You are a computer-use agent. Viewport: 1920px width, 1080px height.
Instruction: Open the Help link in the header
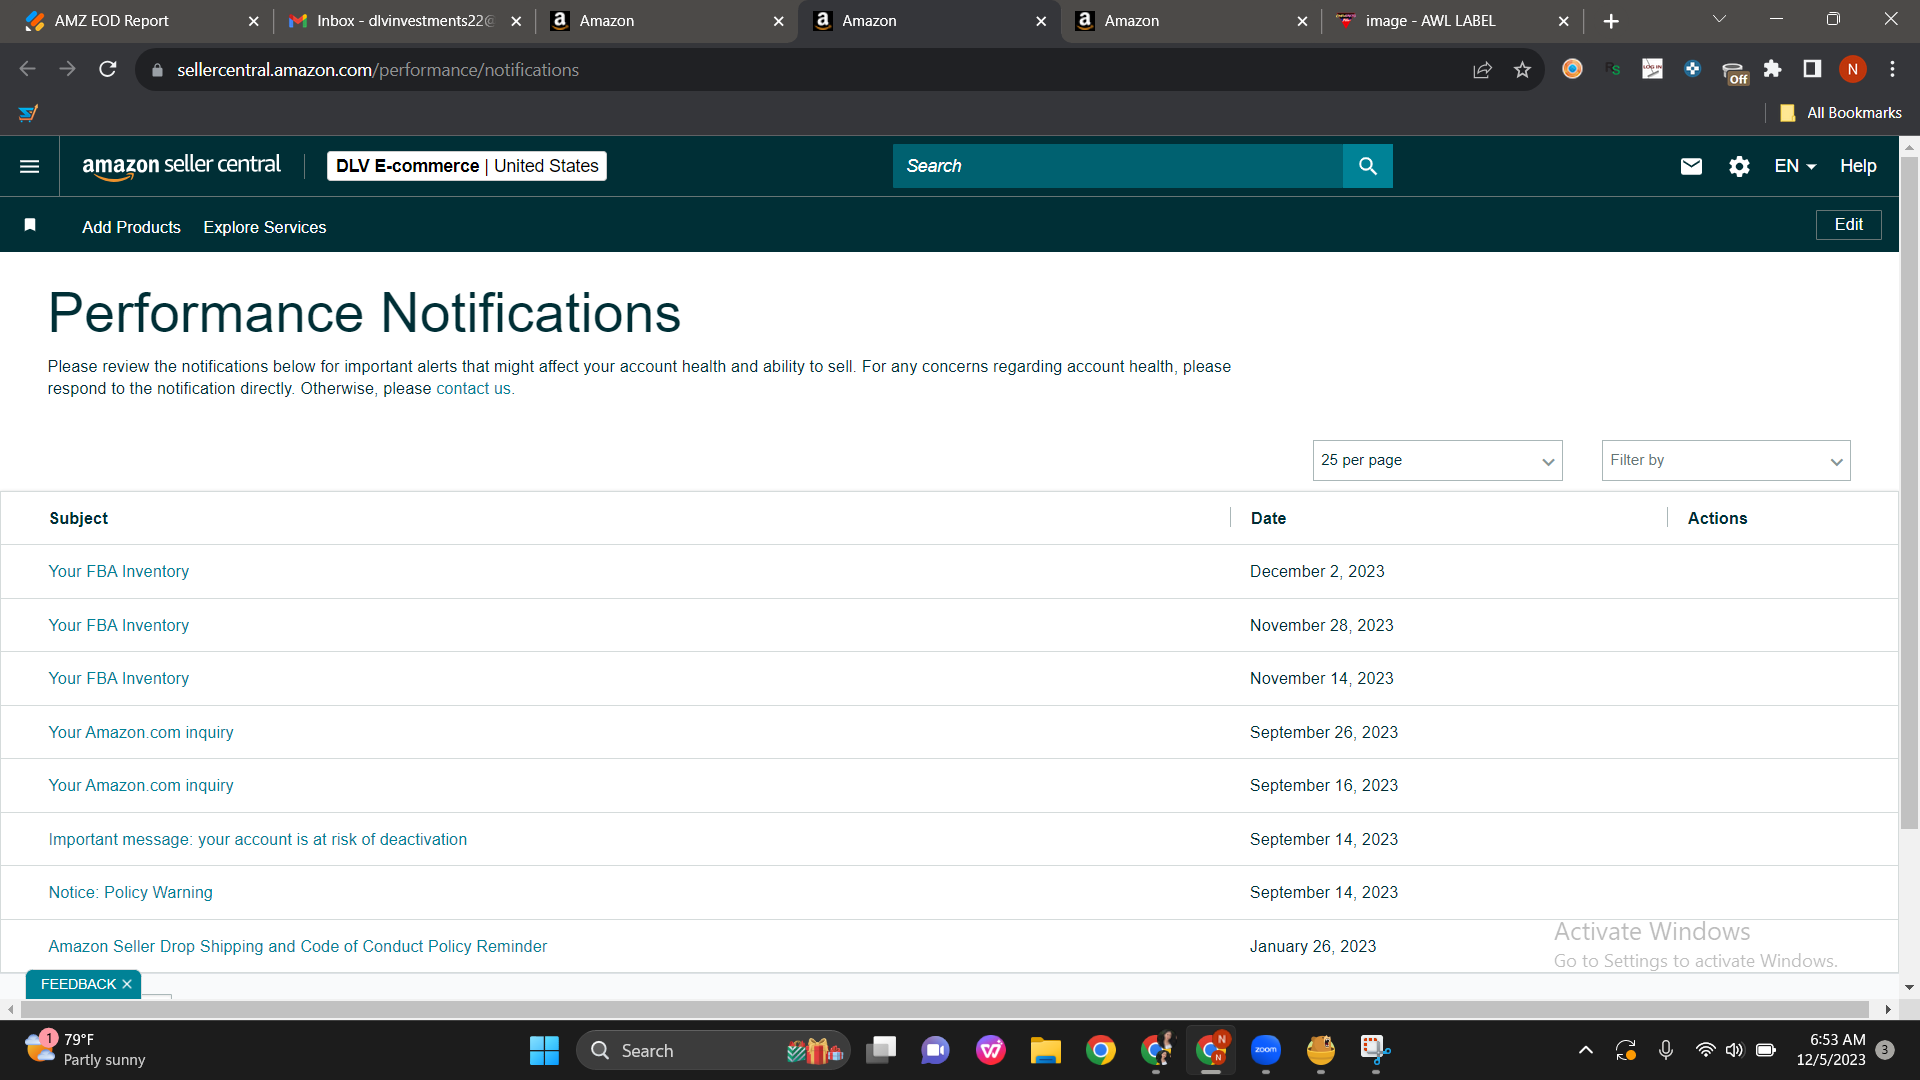[1858, 166]
